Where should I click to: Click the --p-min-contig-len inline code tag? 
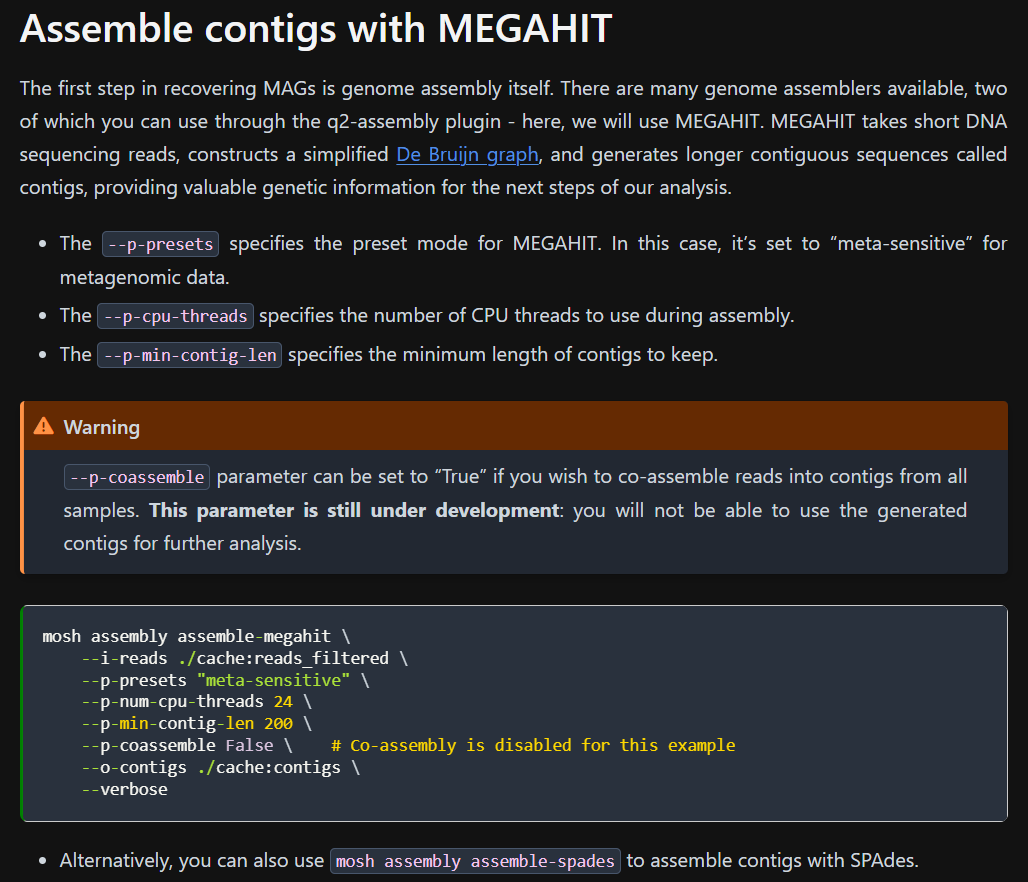pos(189,355)
